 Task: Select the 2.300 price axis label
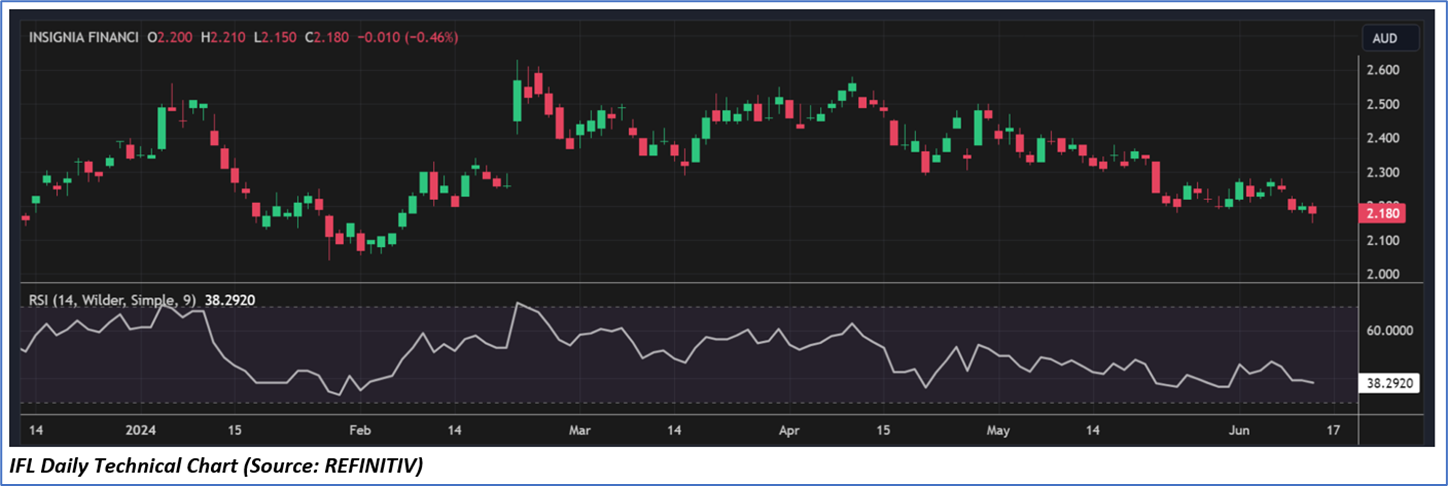pyautogui.click(x=1382, y=172)
